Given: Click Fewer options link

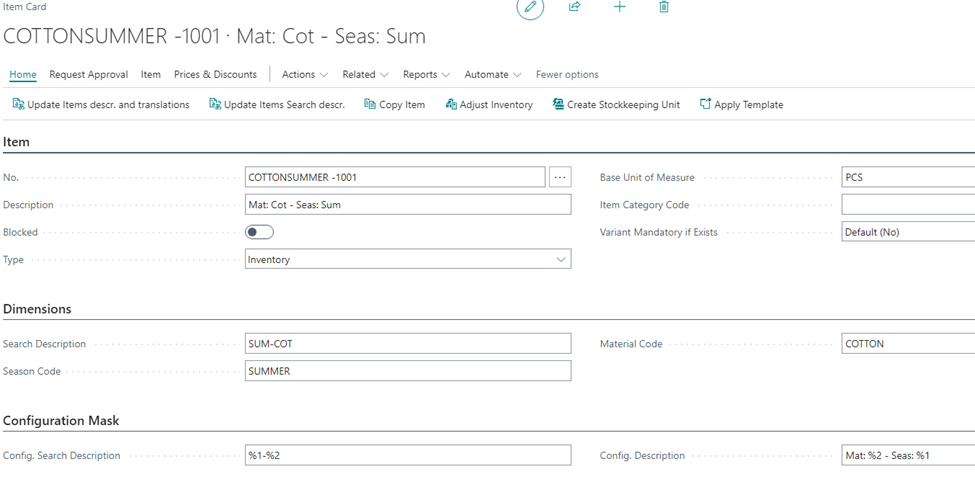Looking at the screenshot, I should 567,75.
